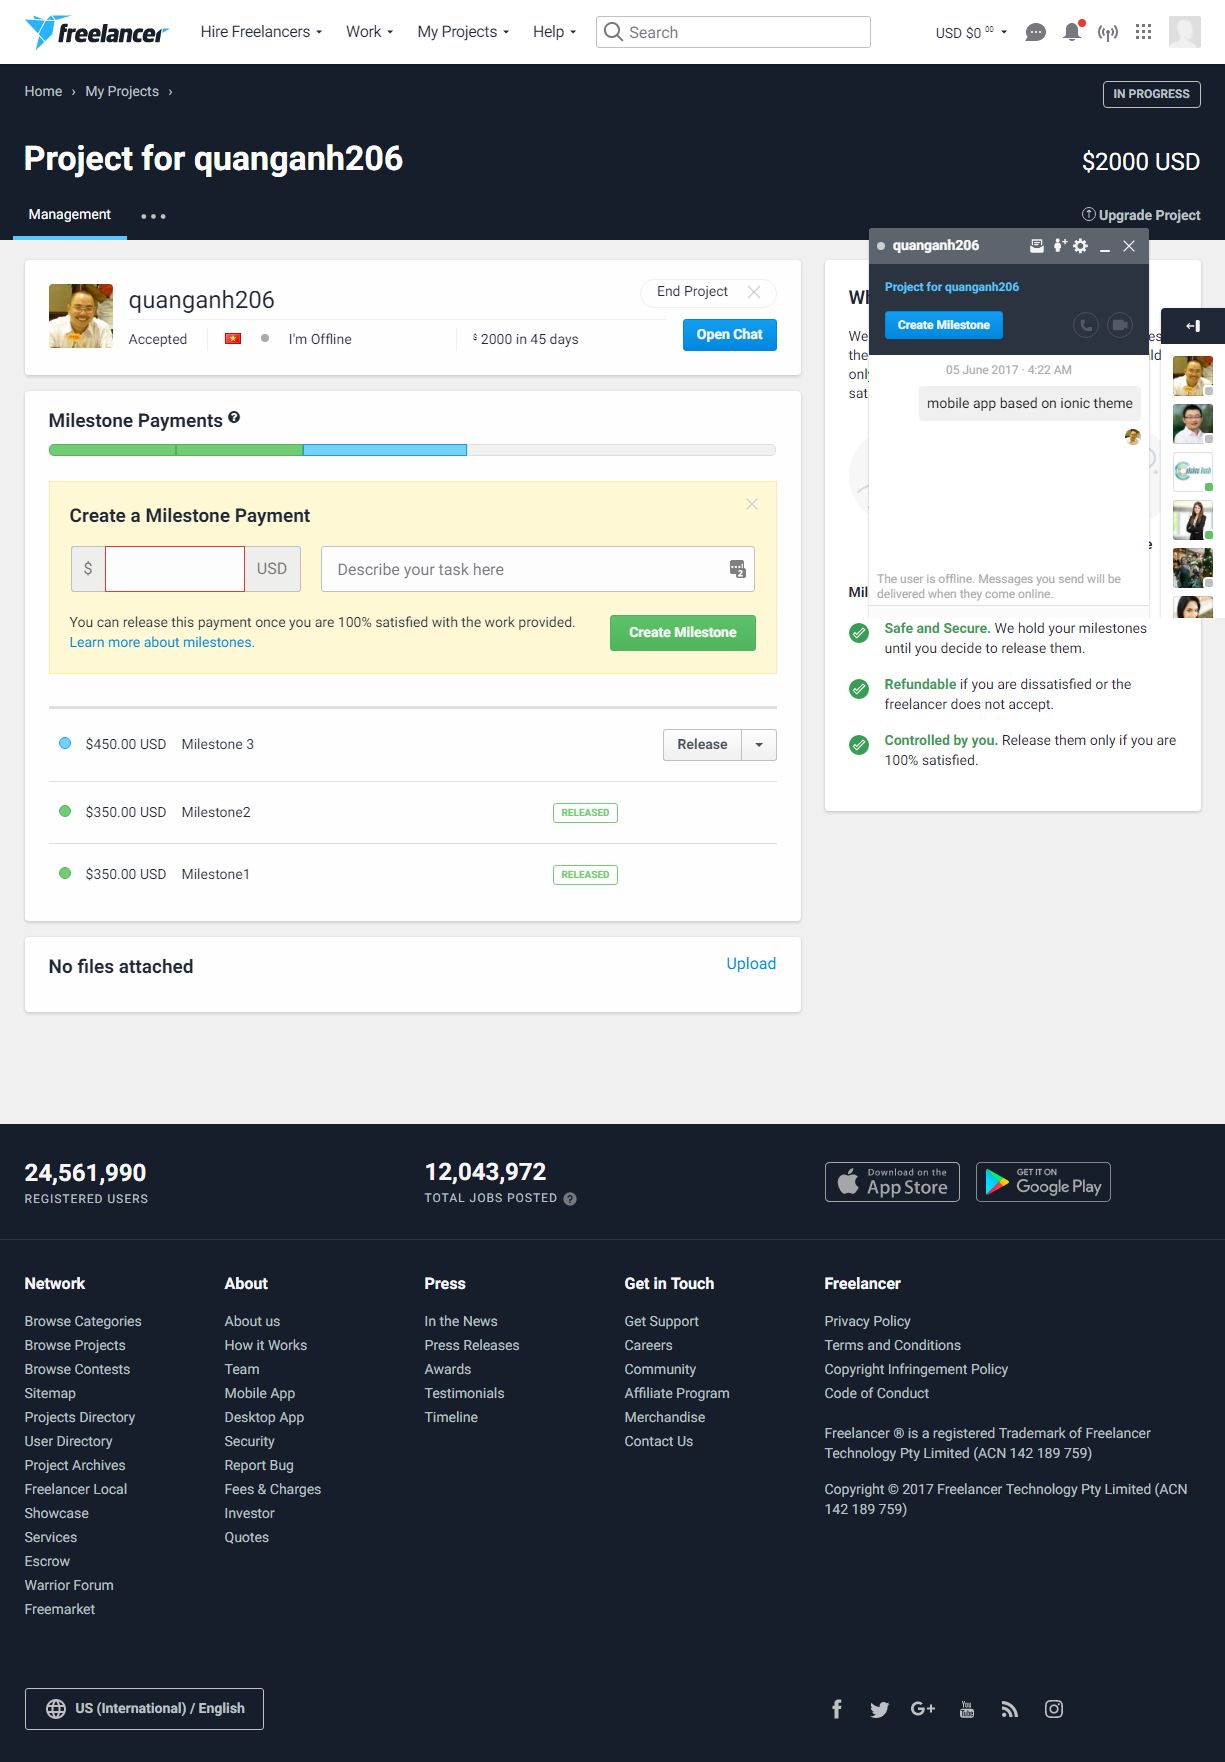Click the task template icon in description field
This screenshot has width=1225, height=1762.
coord(738,569)
